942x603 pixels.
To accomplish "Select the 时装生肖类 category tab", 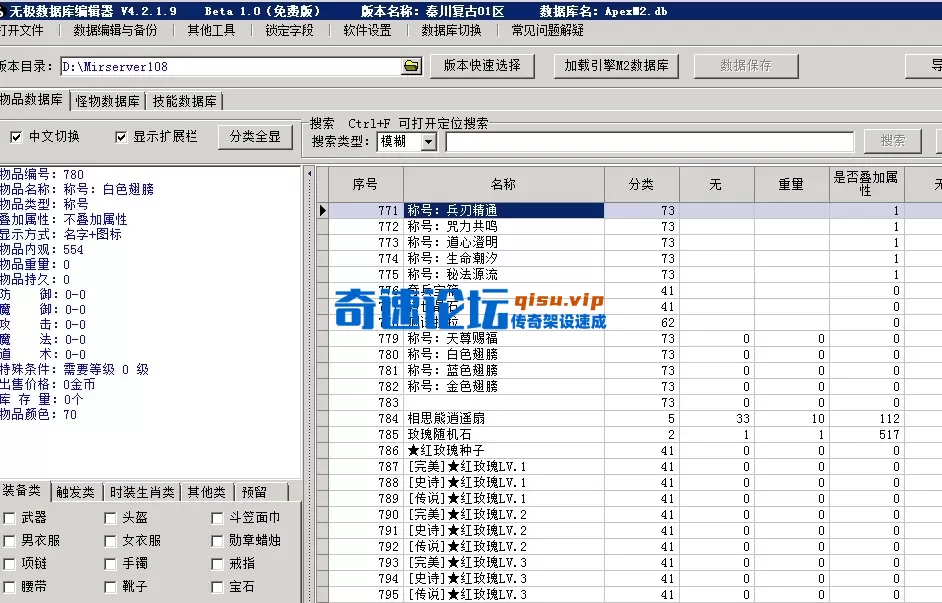I will pos(142,492).
